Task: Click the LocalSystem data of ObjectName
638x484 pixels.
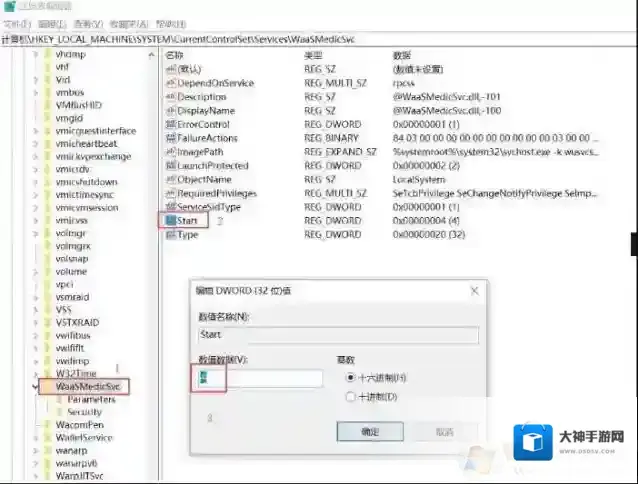Action: pyautogui.click(x=419, y=179)
